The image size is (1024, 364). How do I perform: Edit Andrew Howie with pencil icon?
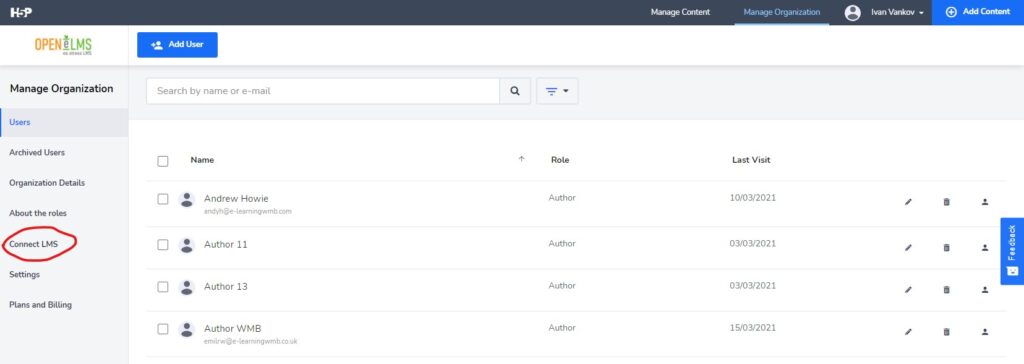pyautogui.click(x=908, y=202)
